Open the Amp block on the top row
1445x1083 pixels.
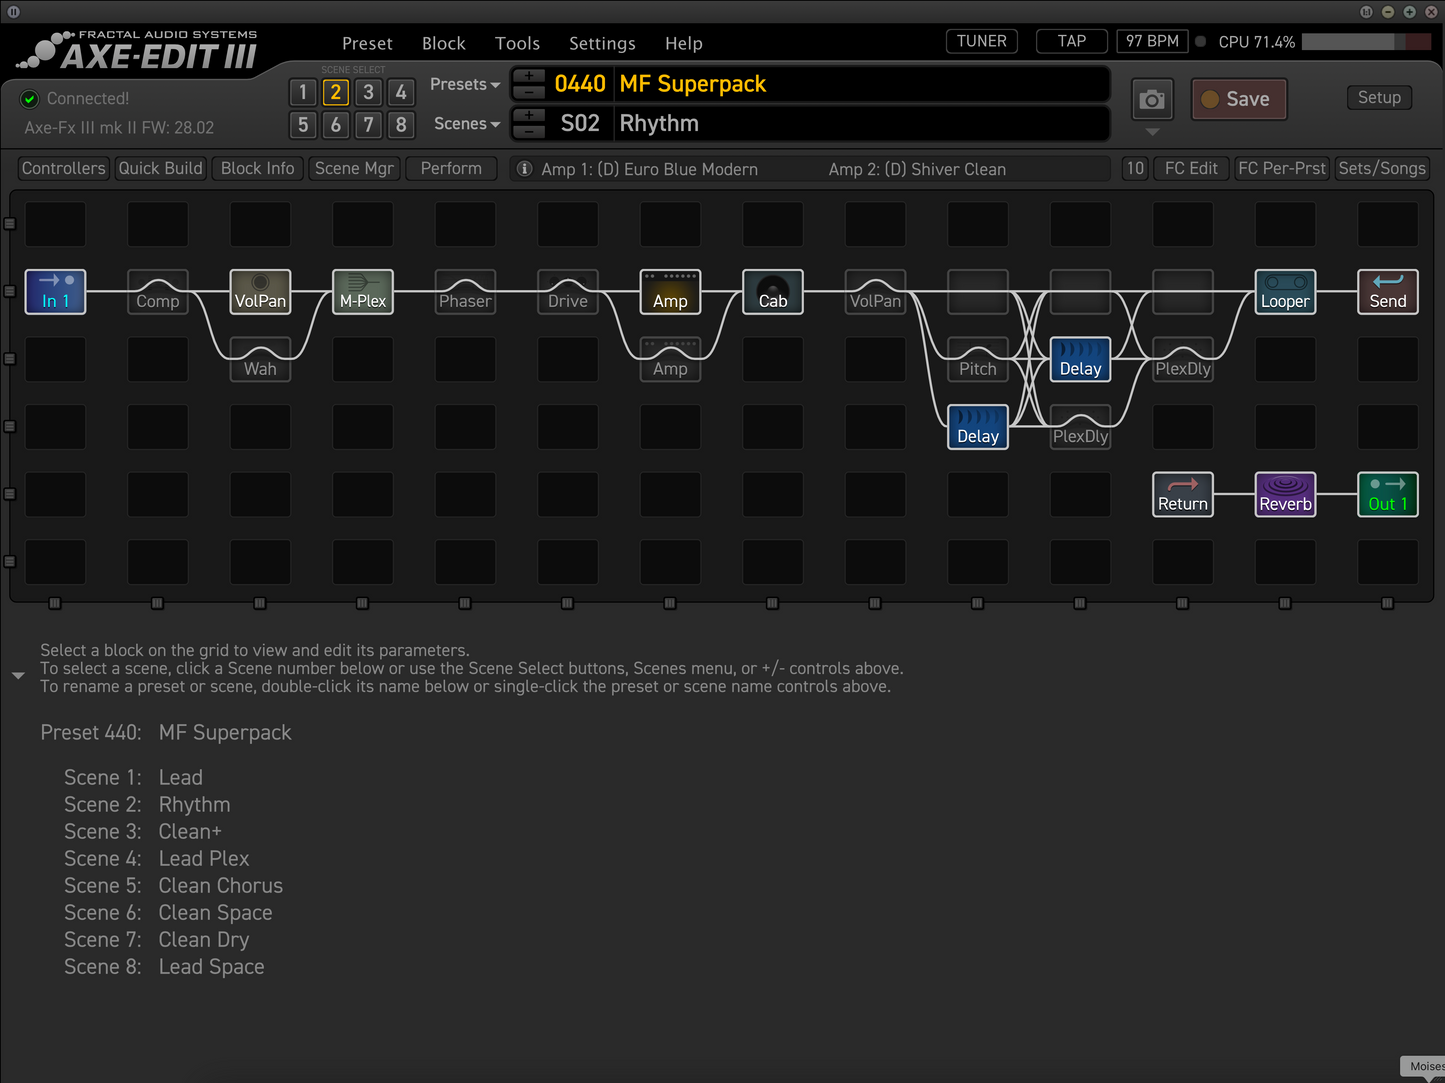670,291
